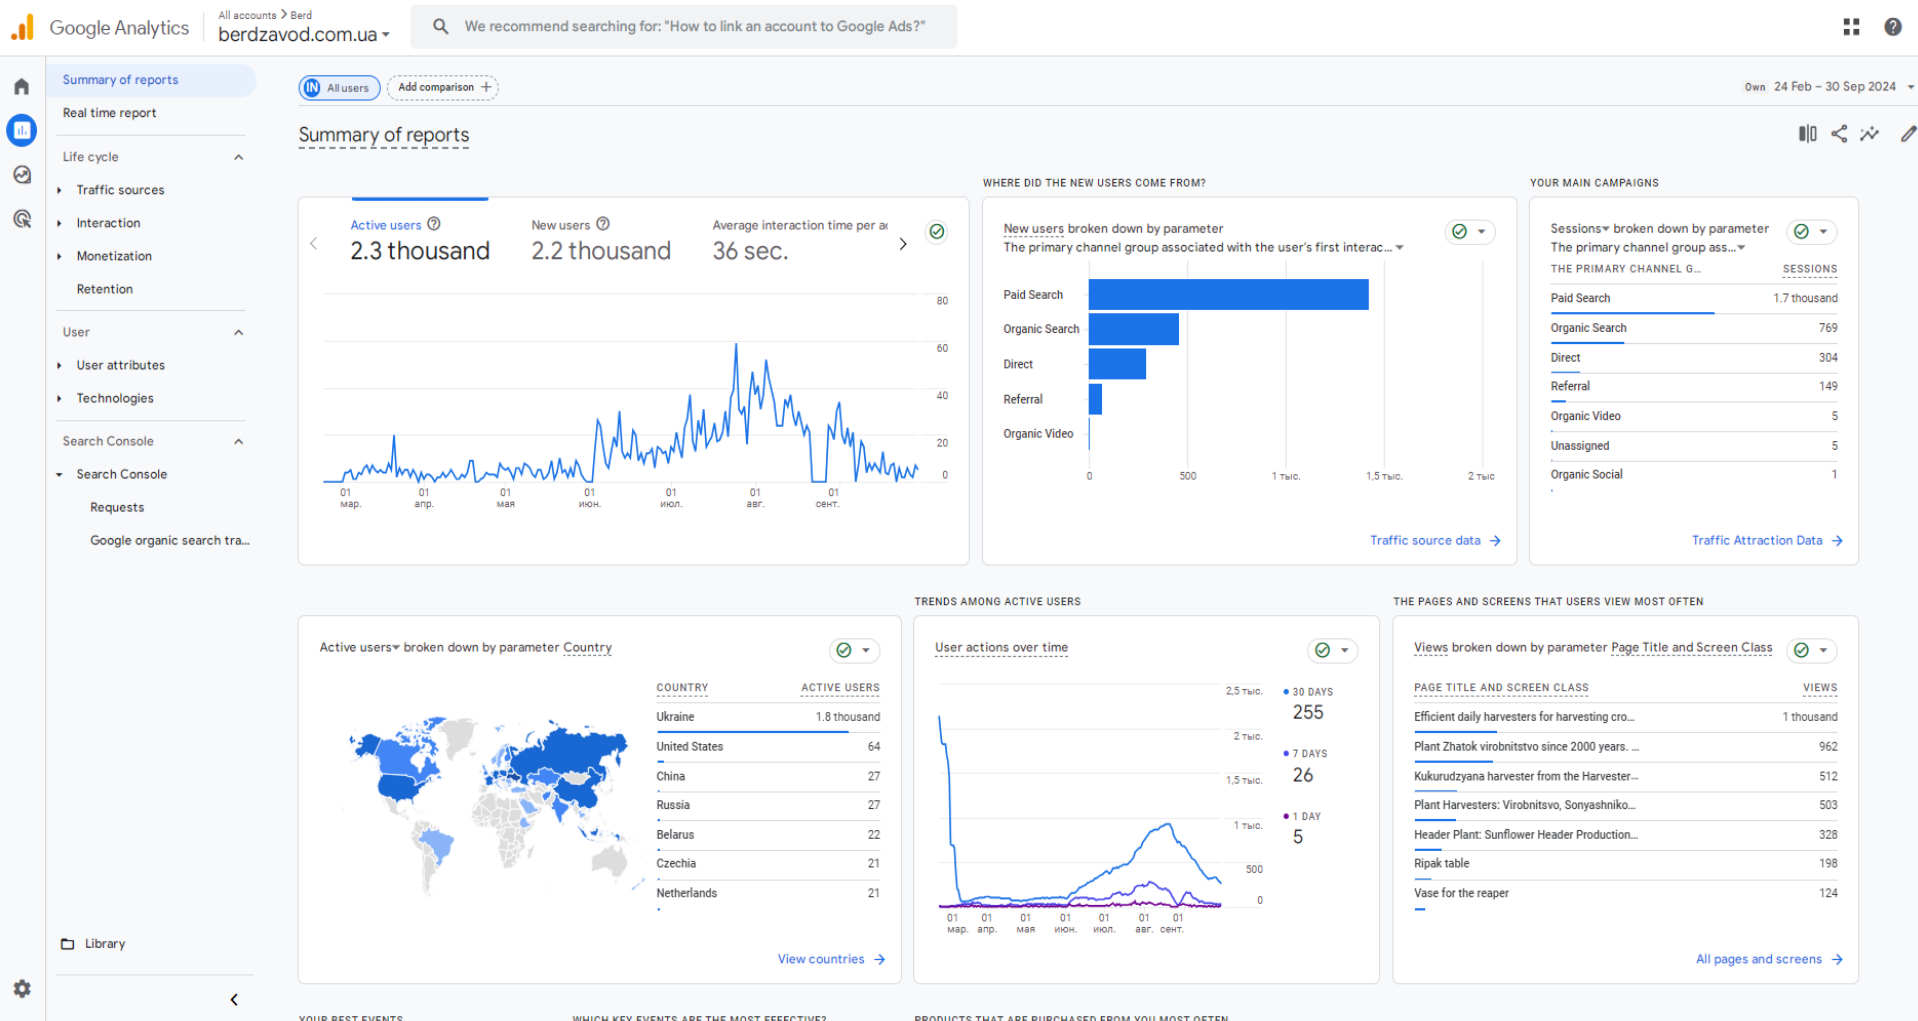Open berdzavod.com.ua property dropdown
The image size is (1918, 1021).
pos(304,34)
